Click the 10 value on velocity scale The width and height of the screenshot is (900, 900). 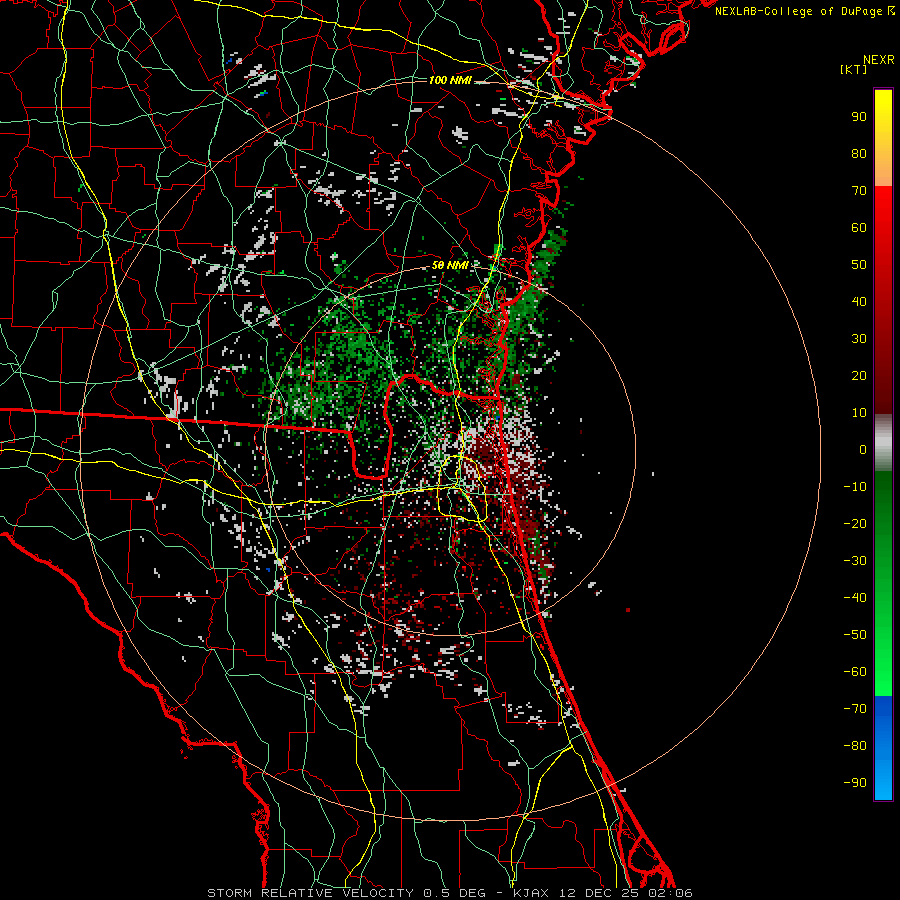[x=859, y=413]
